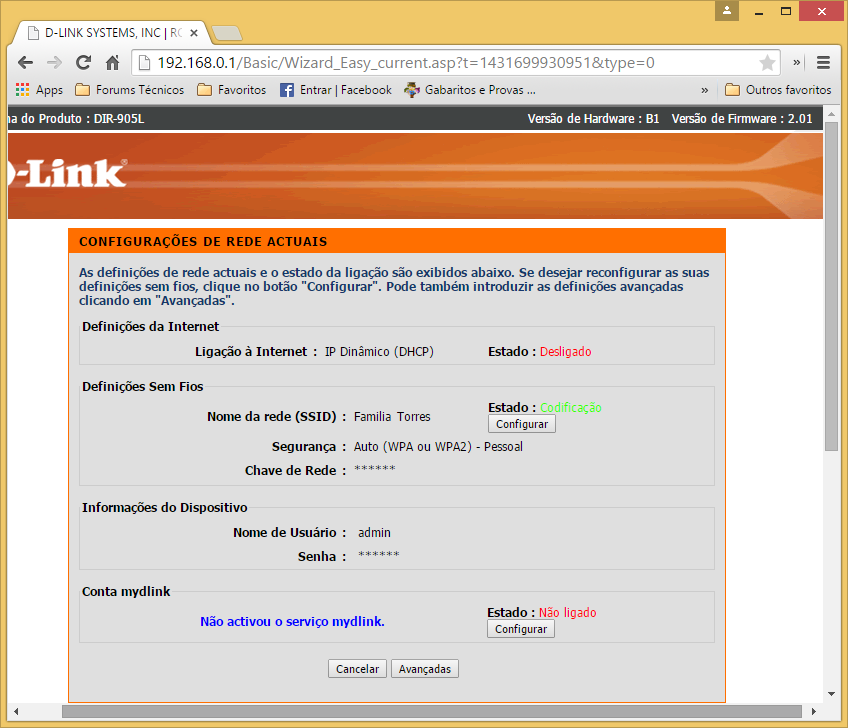The width and height of the screenshot is (848, 728).
Task: Click the CONFIGURAÇÕES DE REDE ACTUAIS heading
Action: pos(203,242)
